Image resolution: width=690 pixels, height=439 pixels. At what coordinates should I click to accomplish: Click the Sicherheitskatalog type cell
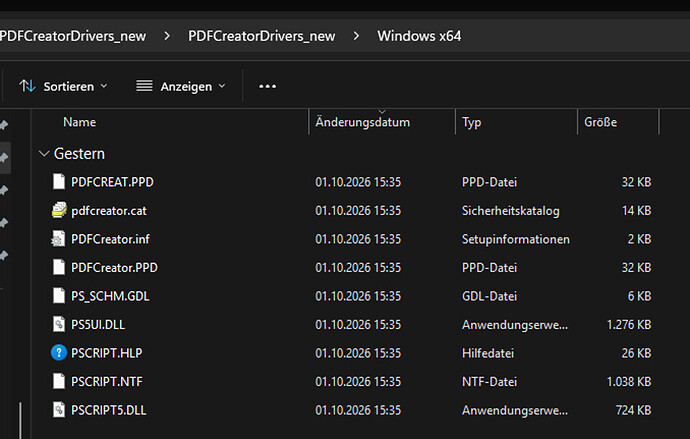tap(511, 211)
